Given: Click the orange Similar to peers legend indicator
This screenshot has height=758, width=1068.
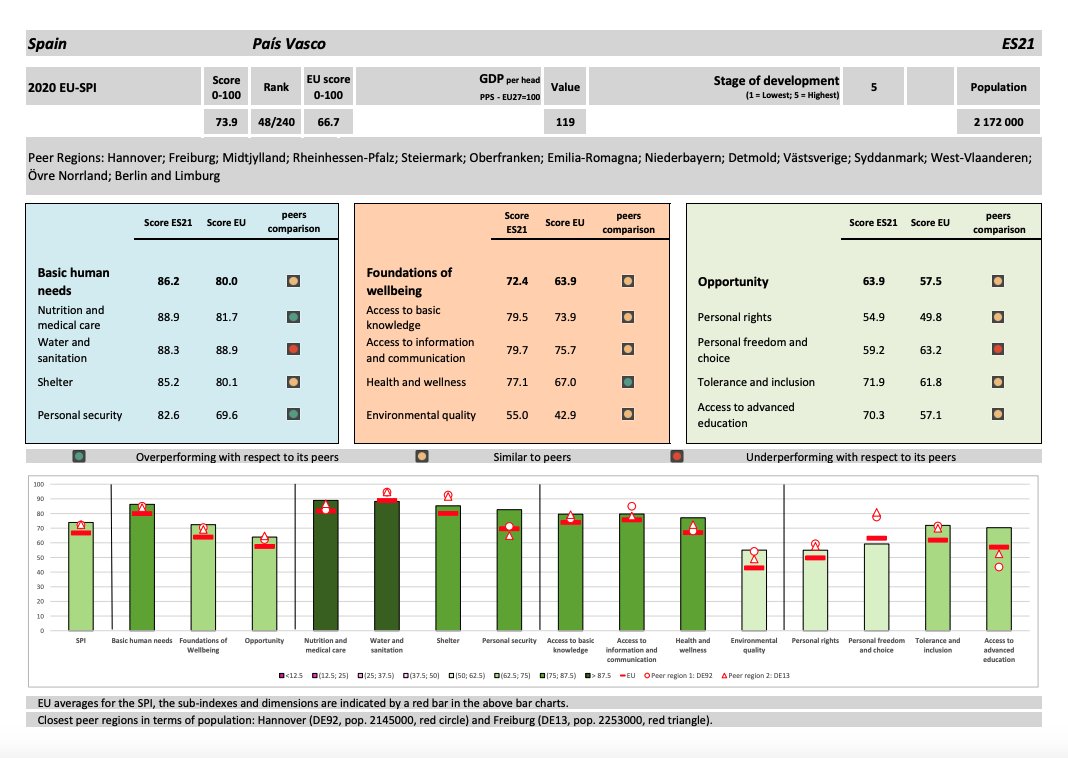Looking at the screenshot, I should click(x=422, y=456).
